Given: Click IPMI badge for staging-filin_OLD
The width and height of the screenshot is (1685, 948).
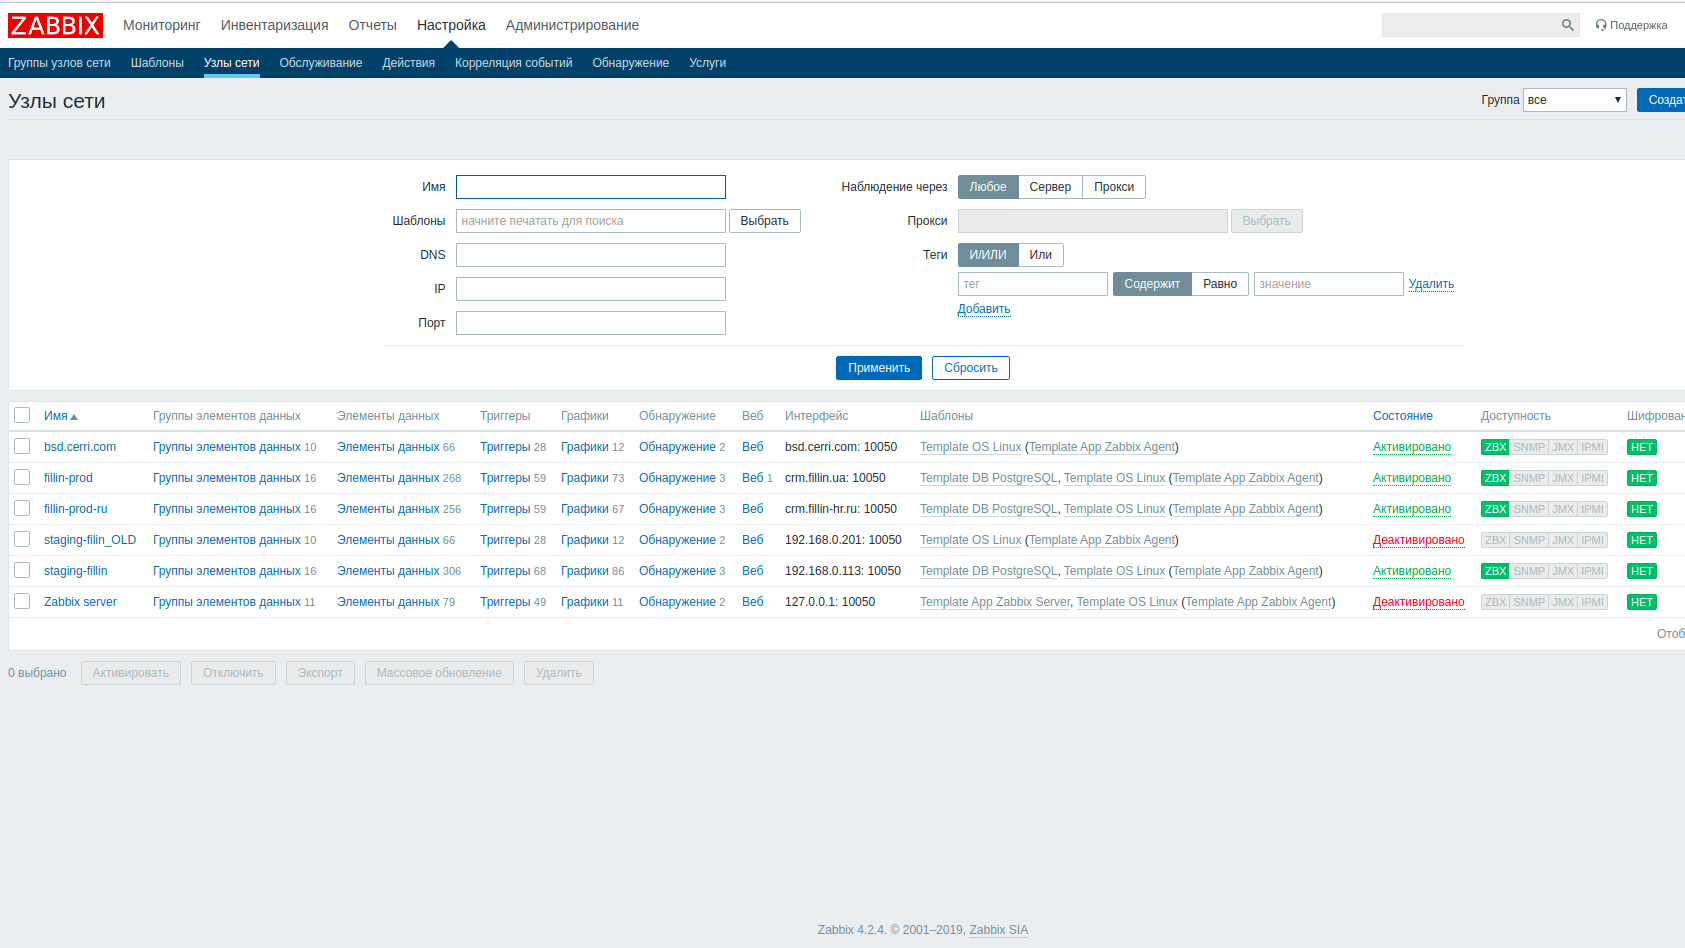Looking at the screenshot, I should point(1593,540).
